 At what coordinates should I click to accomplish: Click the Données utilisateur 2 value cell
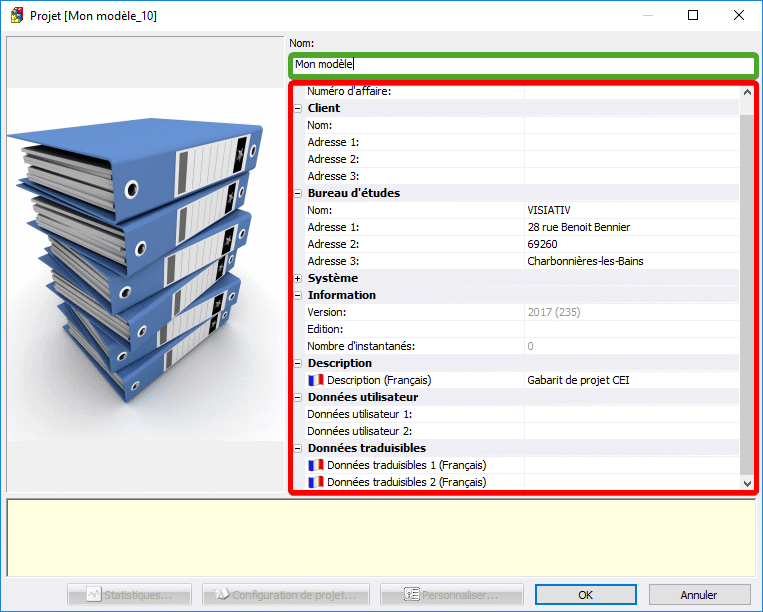tap(631, 431)
